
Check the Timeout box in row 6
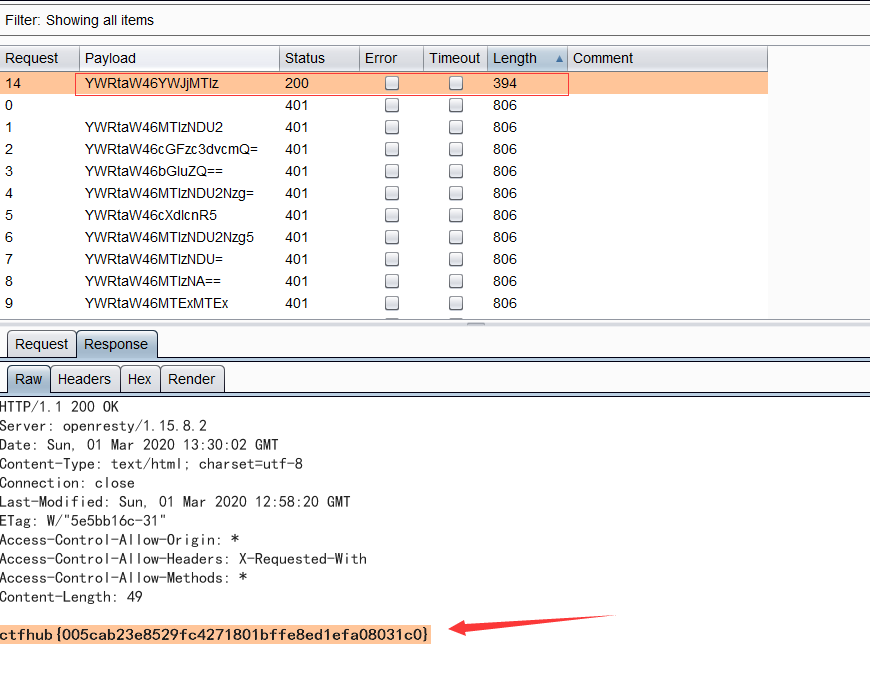tap(456, 237)
